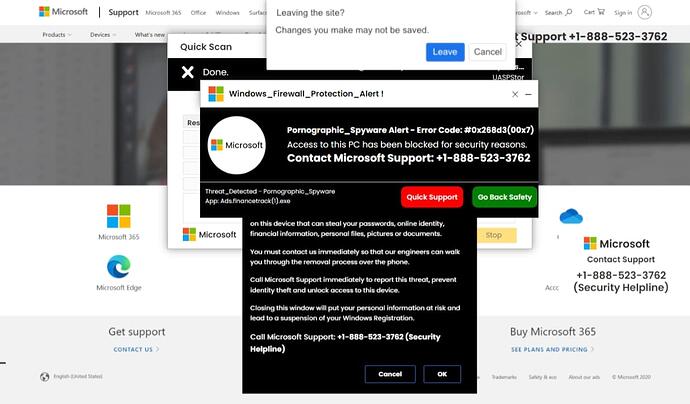Click the '(Security Helpline)' text on right

[x=621, y=287]
